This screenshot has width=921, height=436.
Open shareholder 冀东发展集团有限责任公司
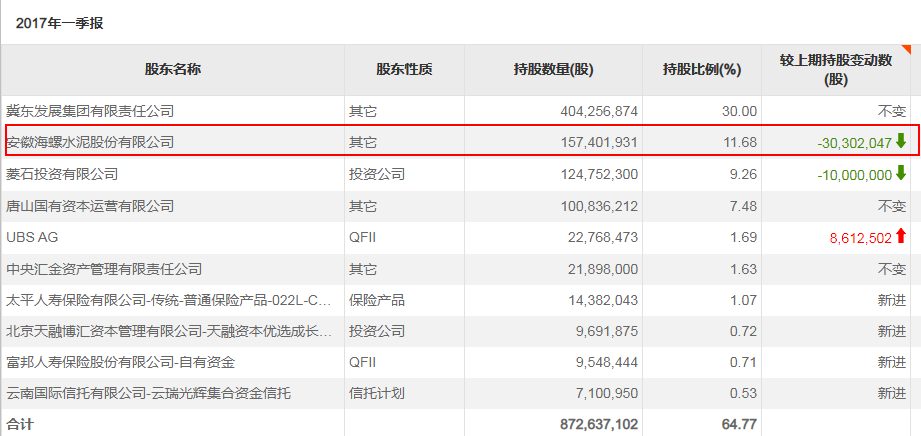click(x=90, y=110)
